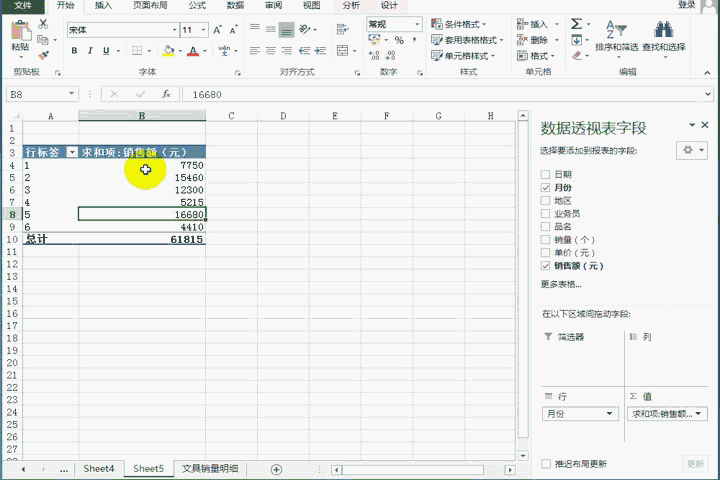Click the Paste (粘贴) clipboard icon
Viewport: 720px width, 480px height.
click(19, 36)
